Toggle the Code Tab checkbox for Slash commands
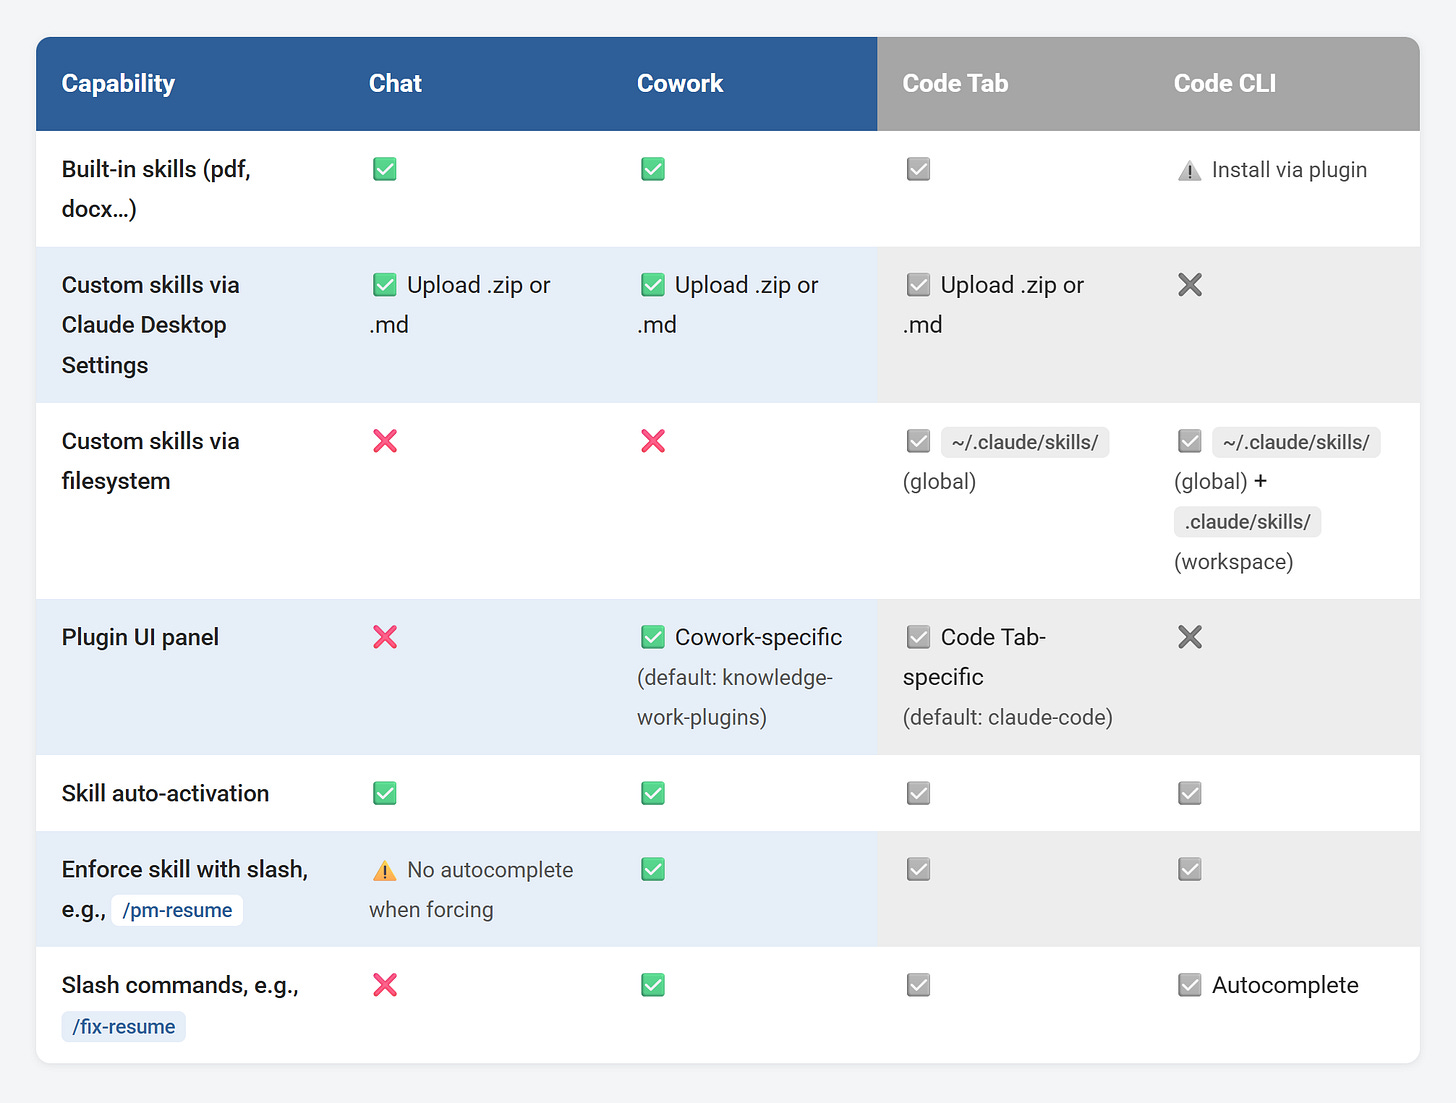Image resolution: width=1456 pixels, height=1103 pixels. click(x=918, y=985)
